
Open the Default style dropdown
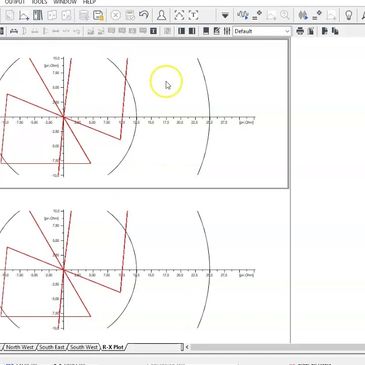click(x=262, y=31)
